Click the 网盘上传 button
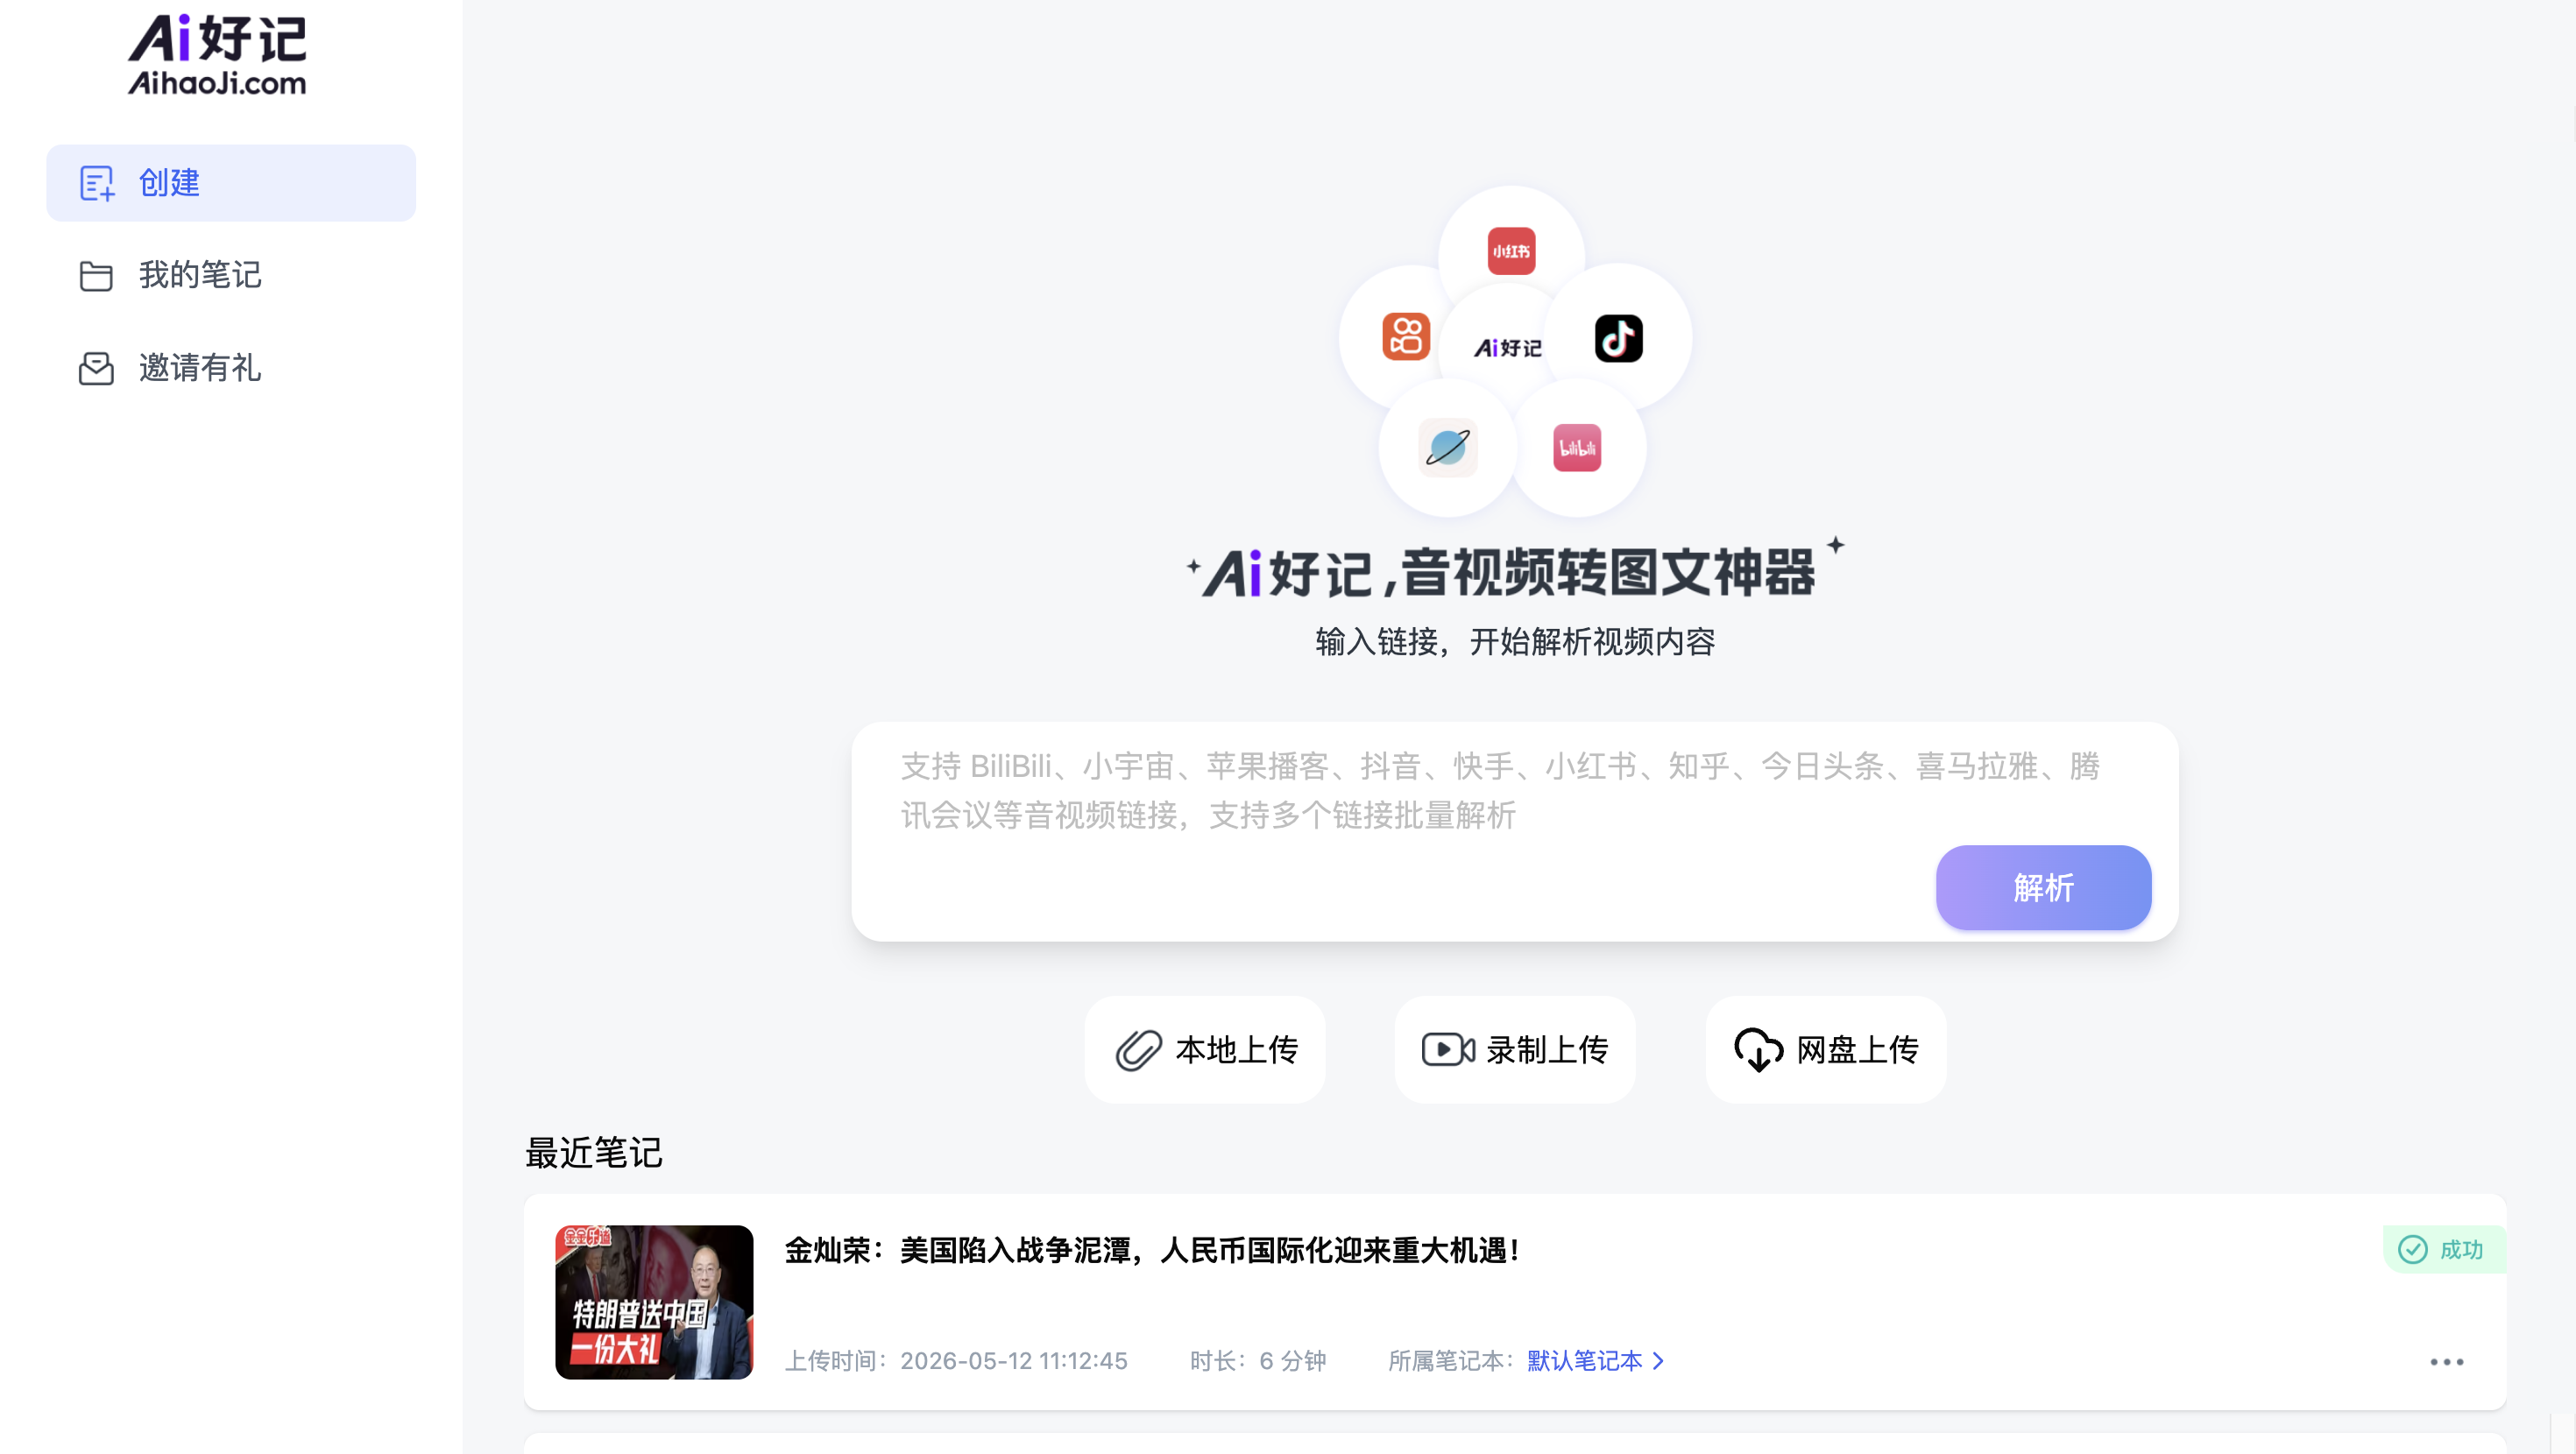Image resolution: width=2576 pixels, height=1454 pixels. (x=1826, y=1050)
